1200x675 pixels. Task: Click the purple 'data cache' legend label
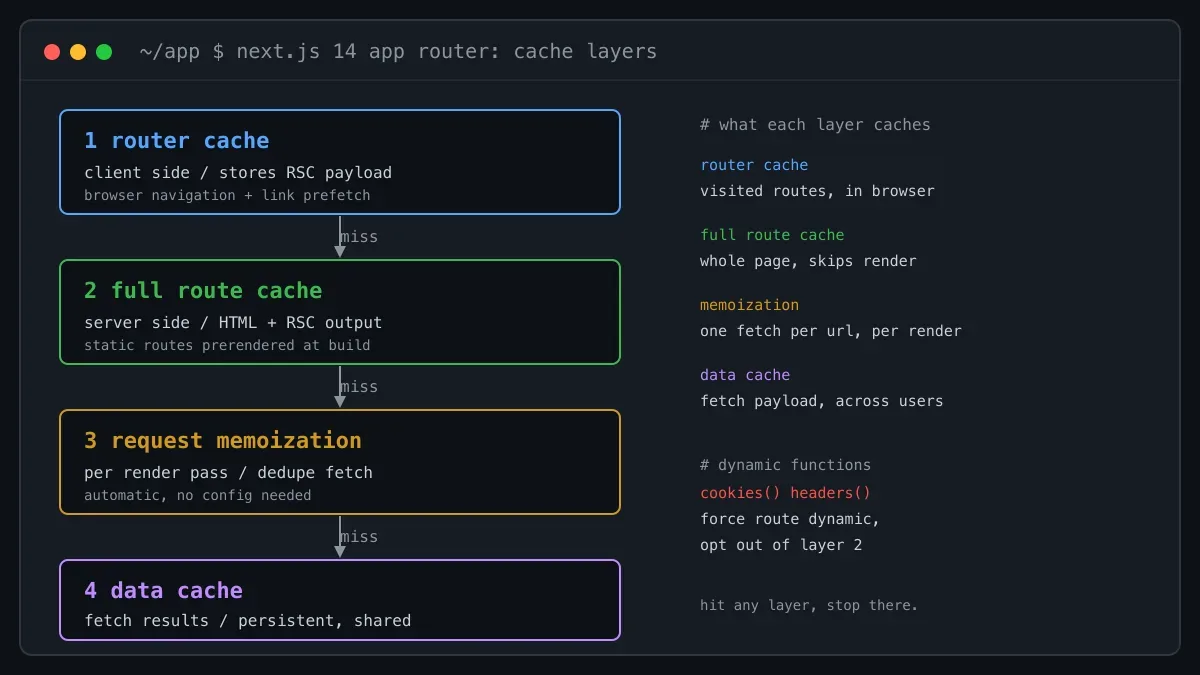[745, 375]
